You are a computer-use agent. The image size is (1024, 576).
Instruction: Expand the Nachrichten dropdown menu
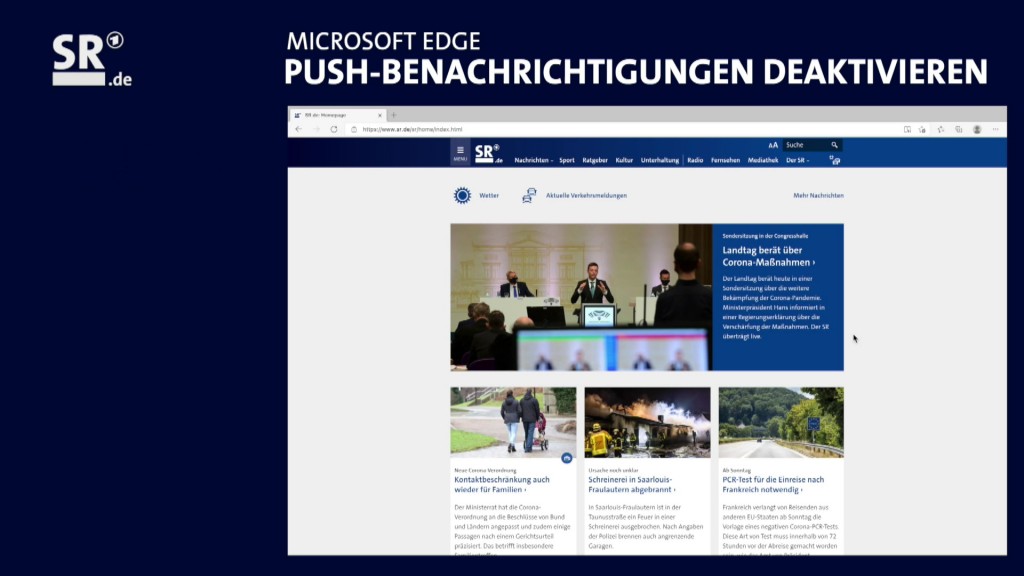pos(534,160)
